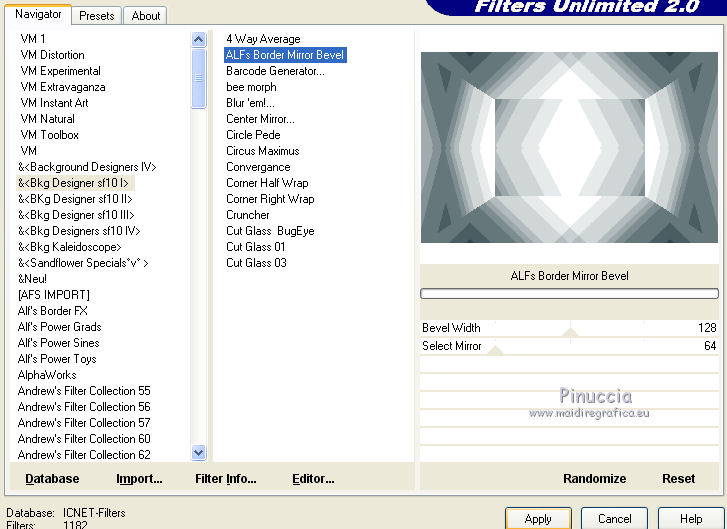Choose the Blur 'em!... filter

pos(250,103)
